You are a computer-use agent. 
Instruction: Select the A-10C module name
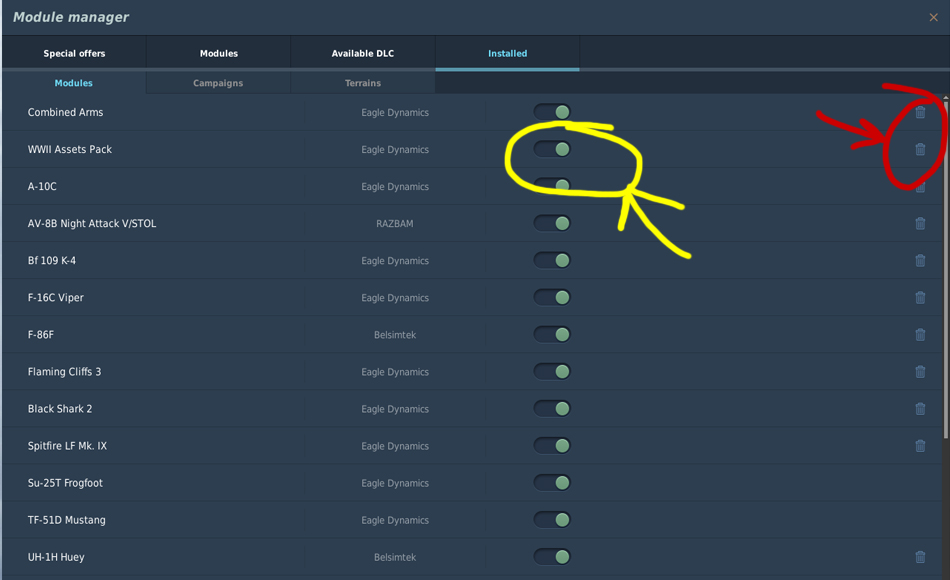tap(42, 186)
